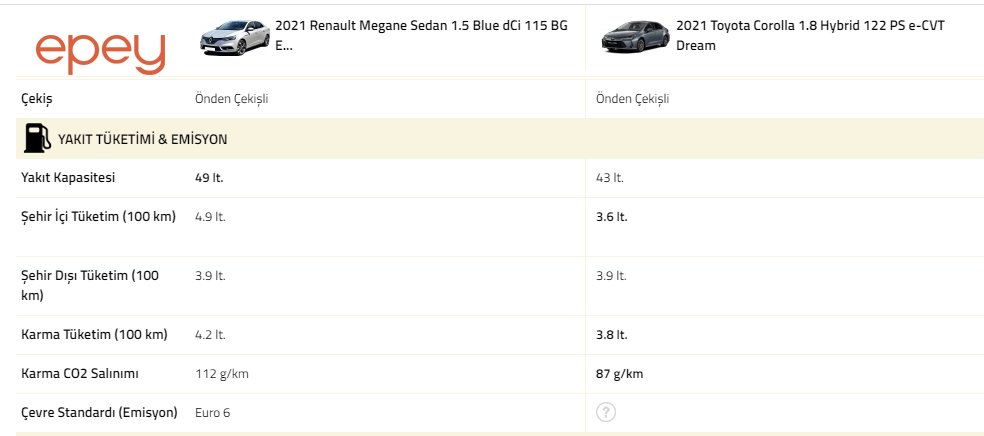Select the Karma CO2 Salınımı row label
This screenshot has height=436, width=984.
click(80, 374)
